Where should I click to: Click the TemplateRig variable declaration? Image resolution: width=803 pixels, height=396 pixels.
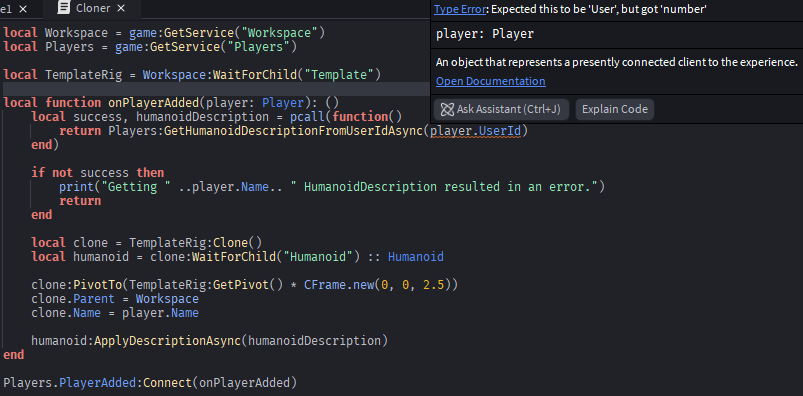83,75
